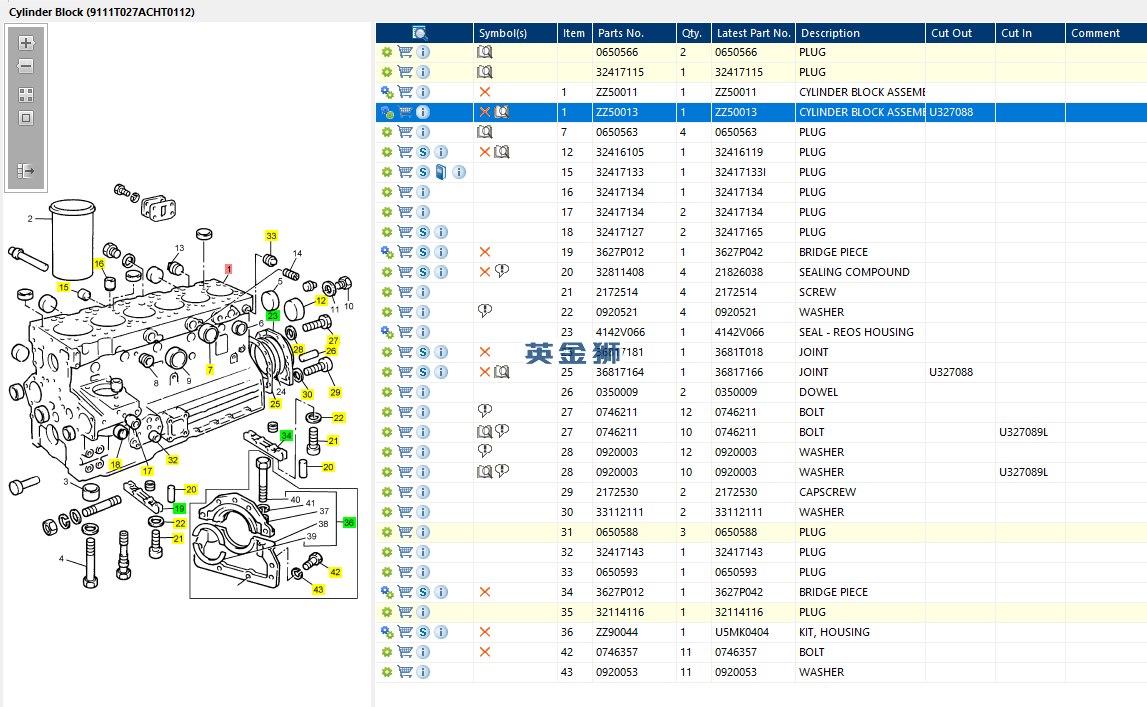The image size is (1147, 707).
Task: Click the blue book icon in row 32417133
Action: coord(441,172)
